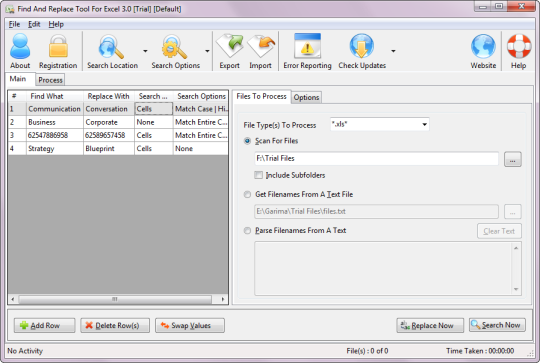Click the Add Row button
The image size is (540, 363).
point(44,325)
